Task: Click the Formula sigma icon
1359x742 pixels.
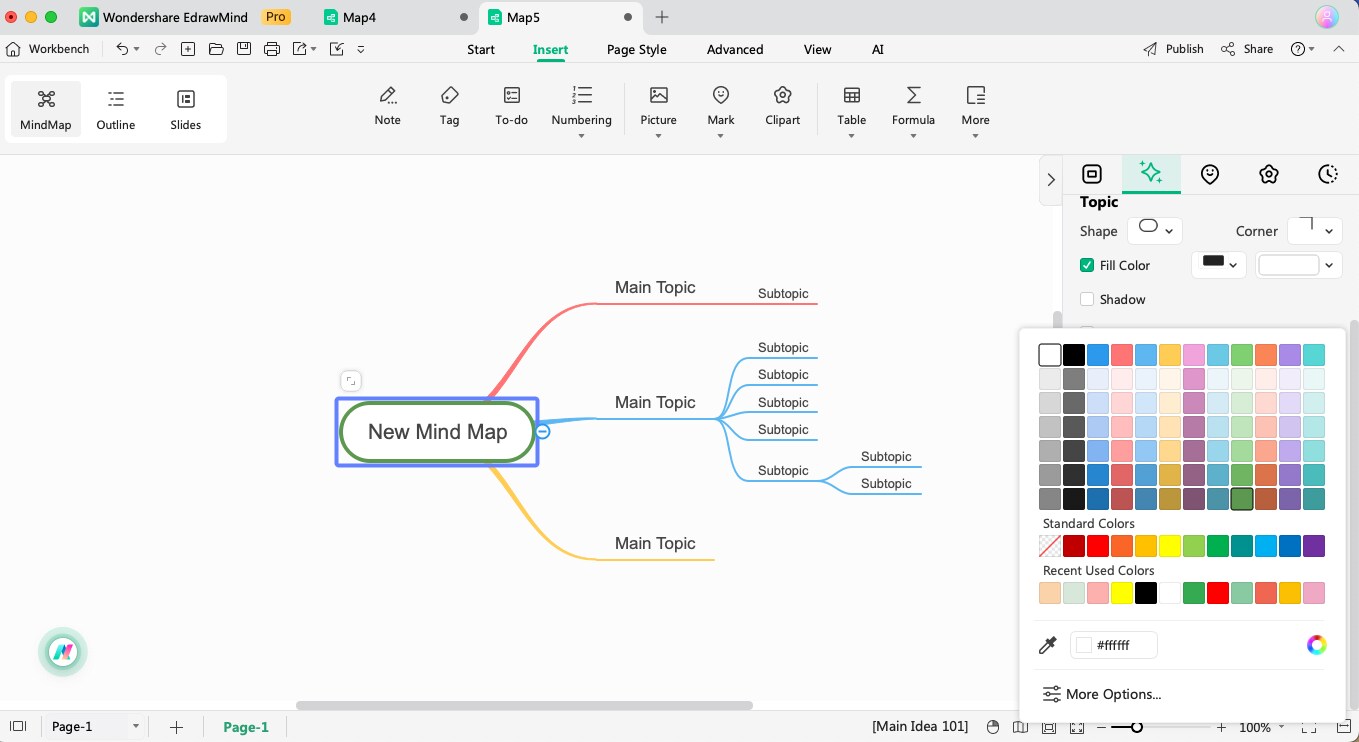Action: click(x=913, y=95)
